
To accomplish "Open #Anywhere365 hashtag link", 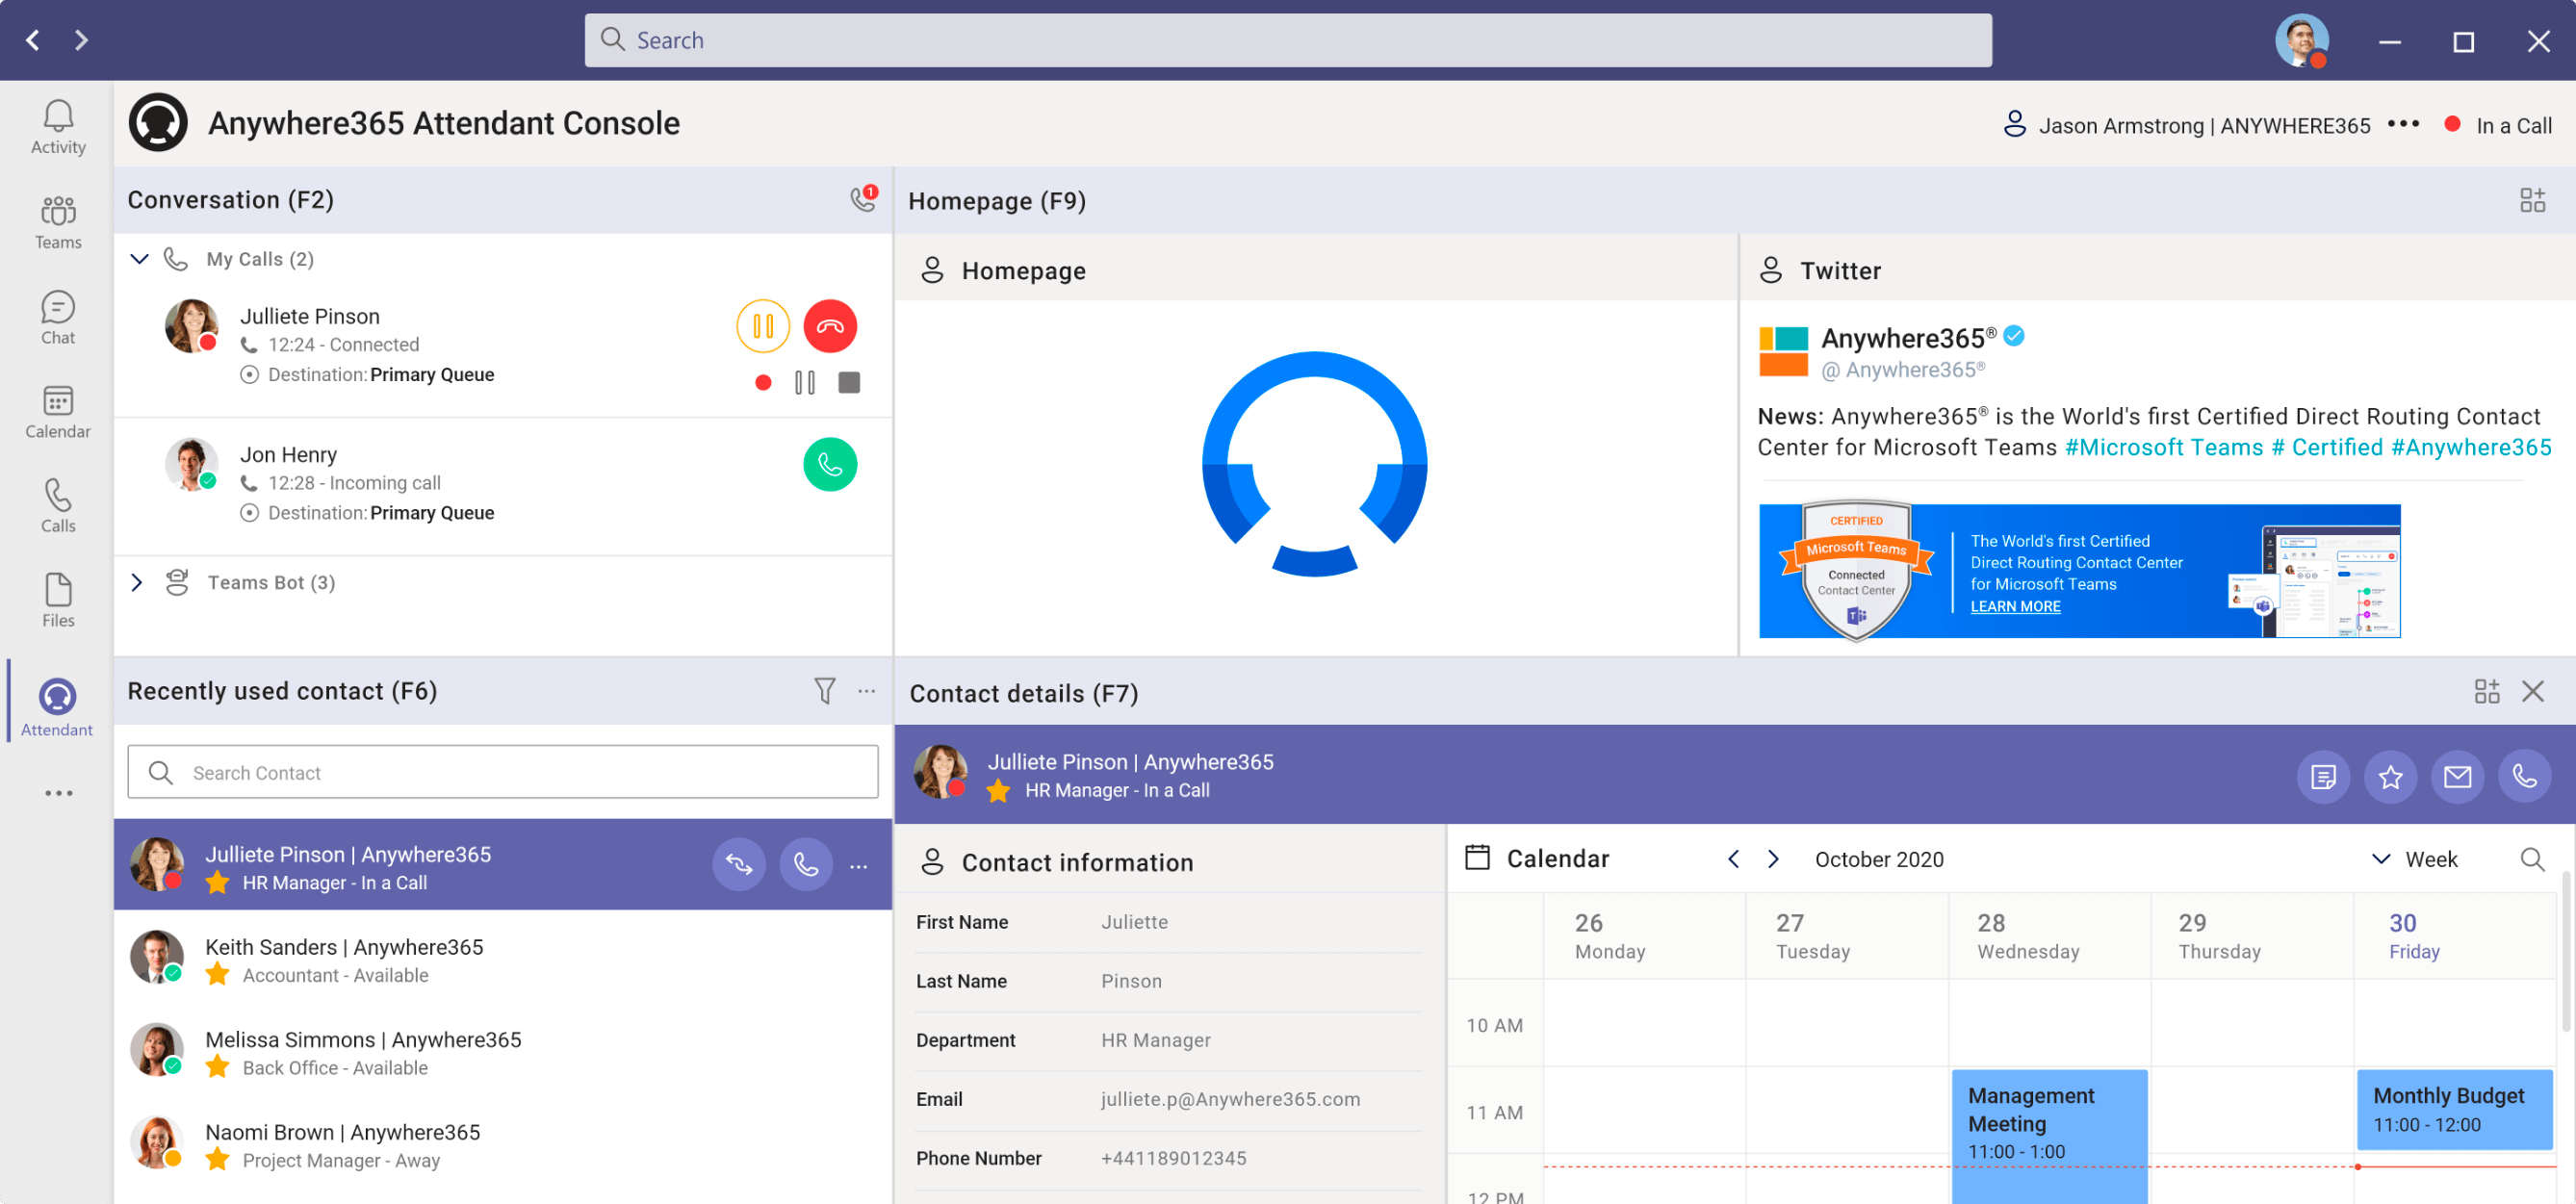I will pyautogui.click(x=2471, y=447).
